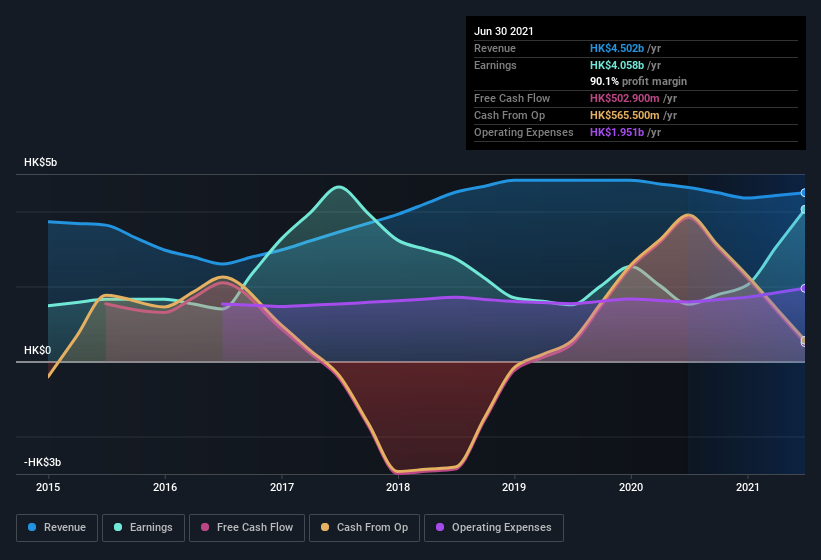Click the blue Revenue endpoint marker
Screen dimensions: 821x560
point(804,193)
